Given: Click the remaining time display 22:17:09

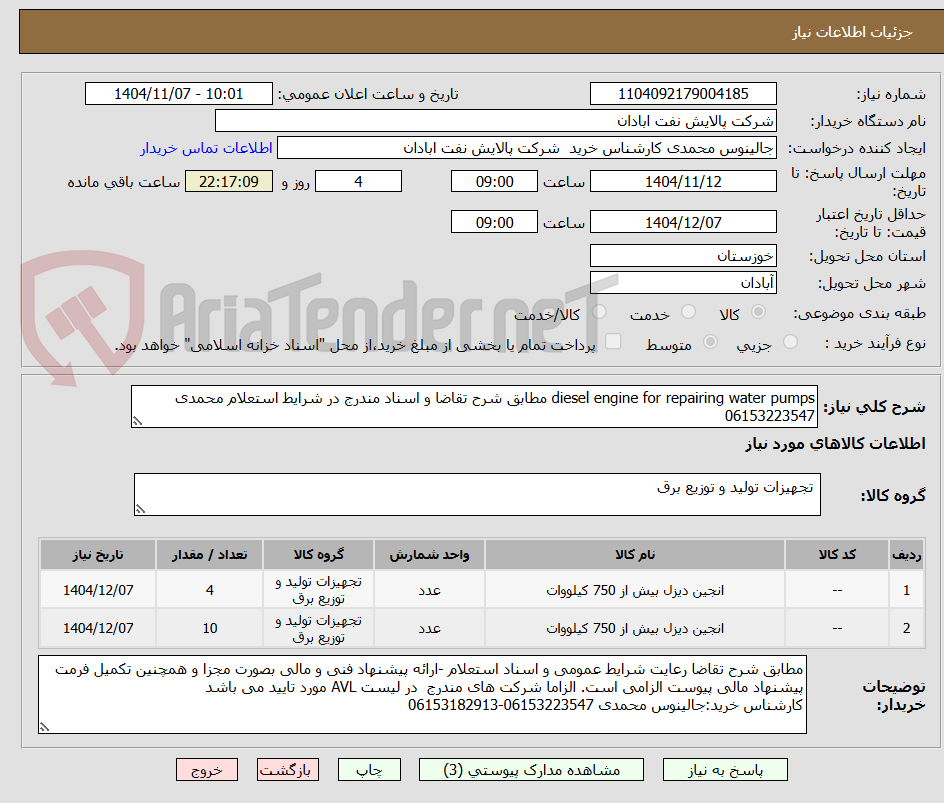Looking at the screenshot, I should [228, 181].
